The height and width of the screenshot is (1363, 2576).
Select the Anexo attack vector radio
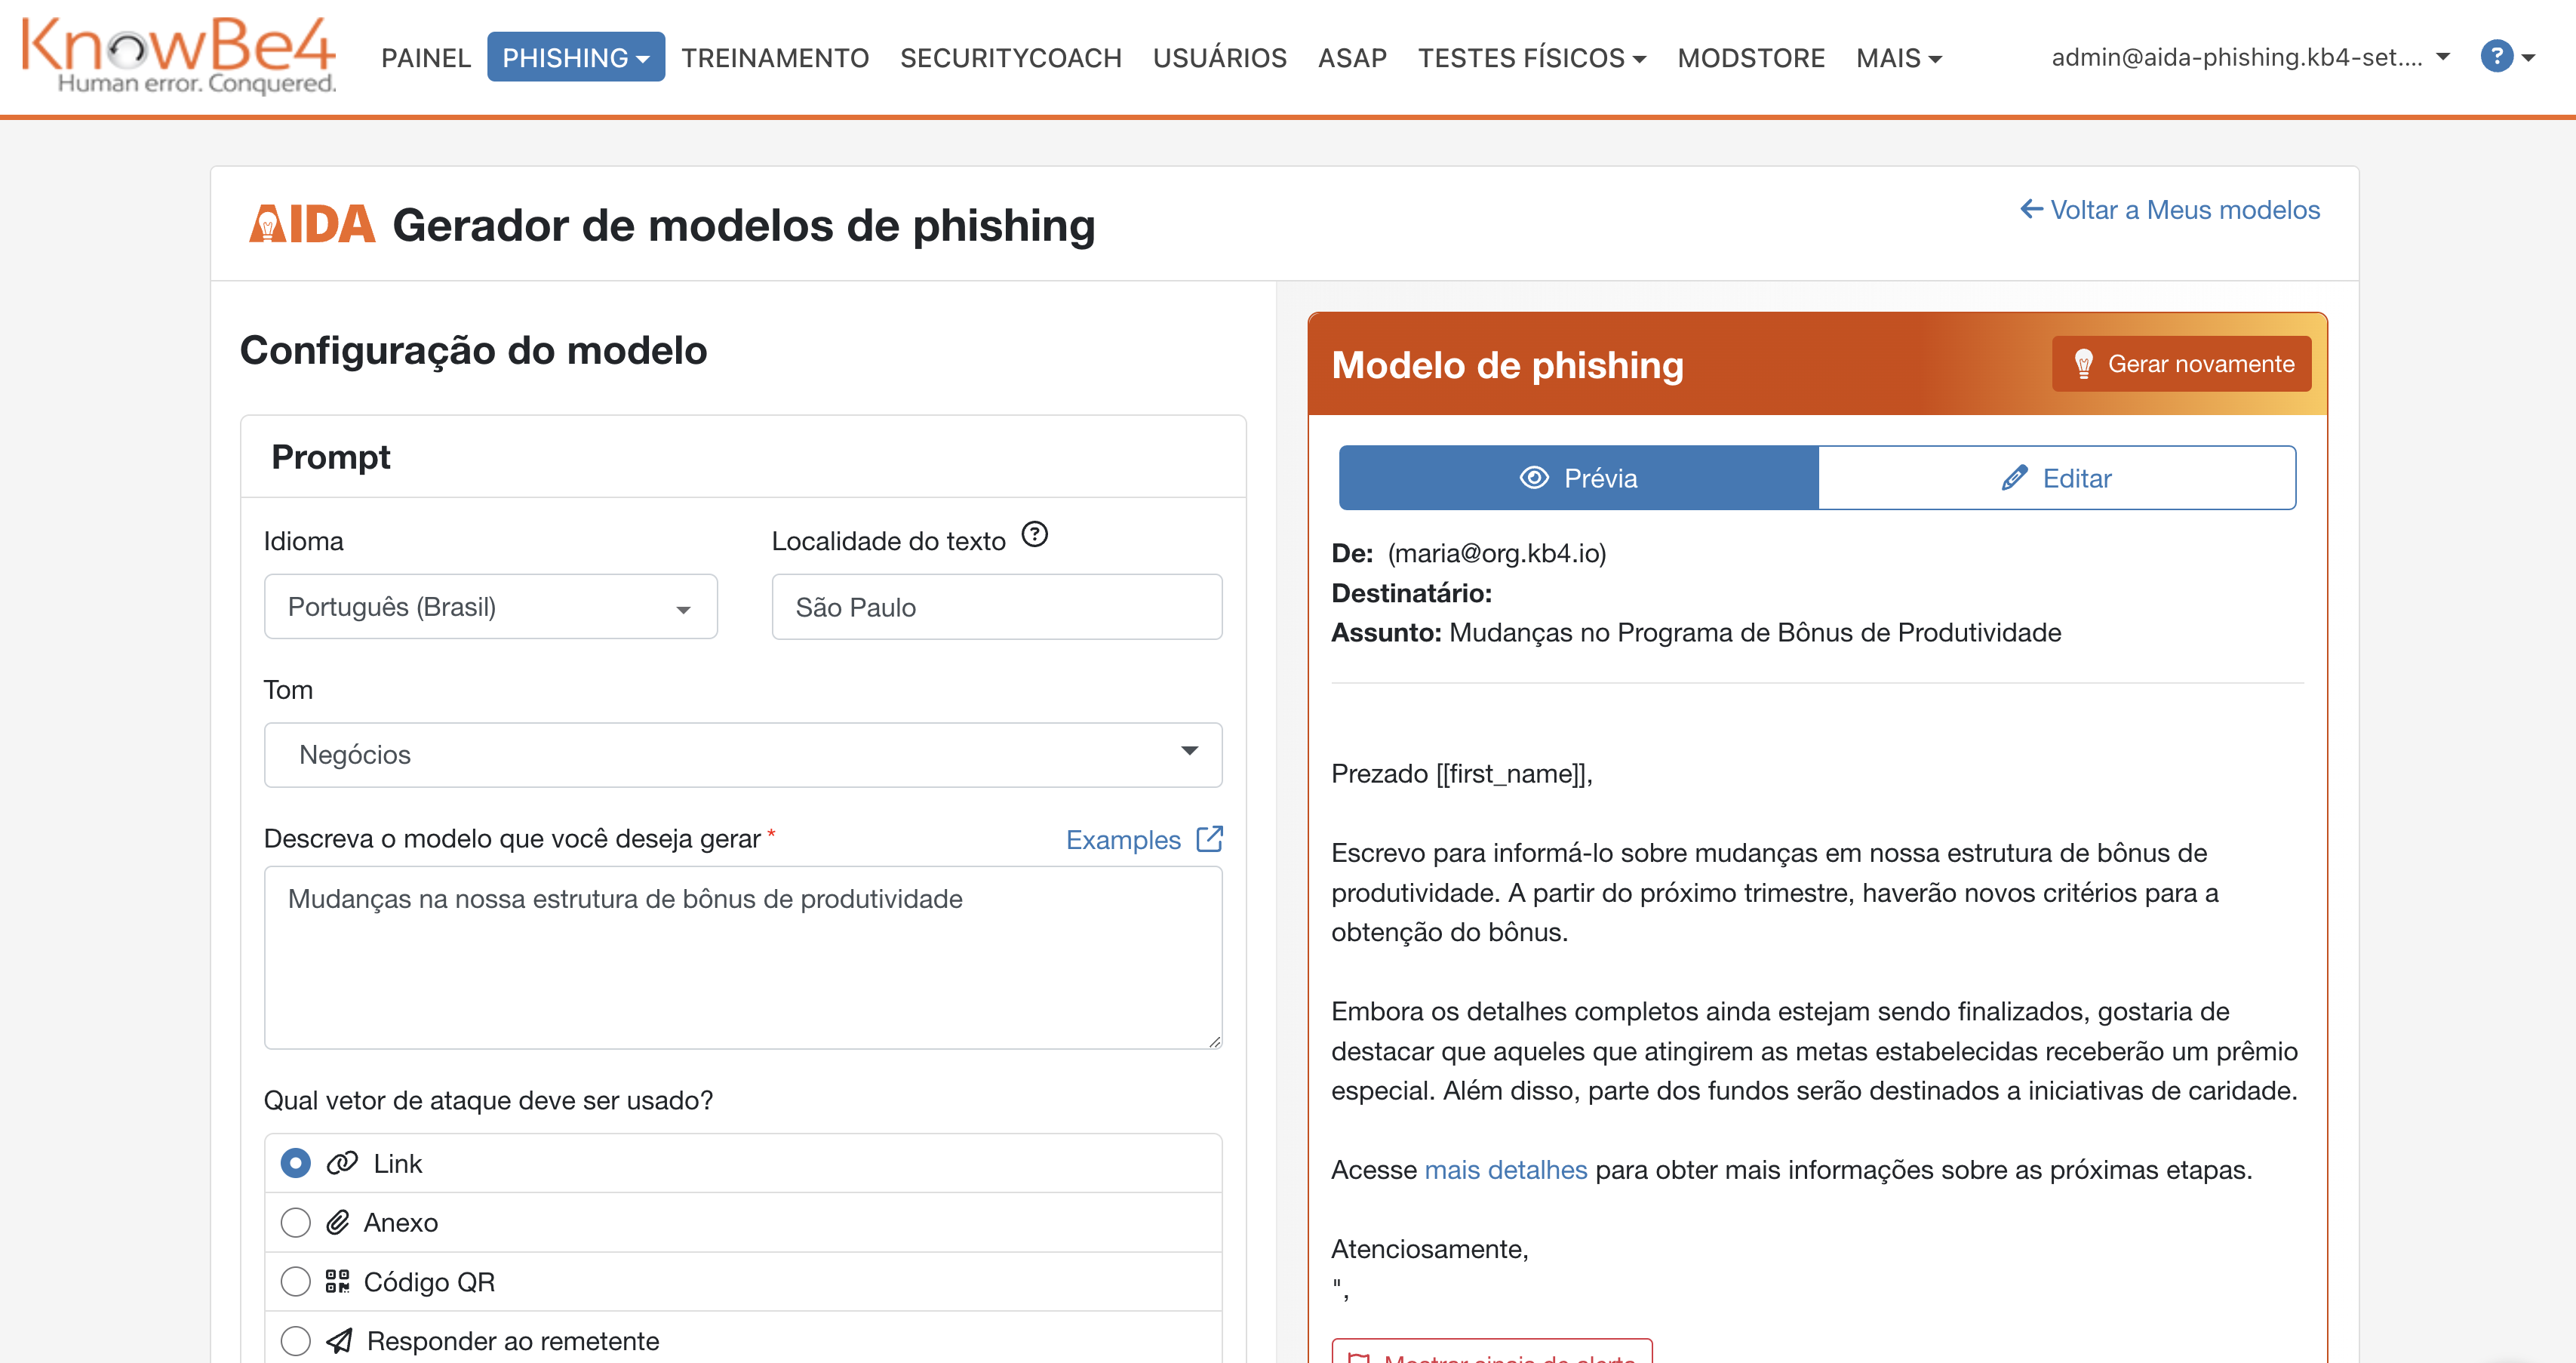click(x=295, y=1222)
